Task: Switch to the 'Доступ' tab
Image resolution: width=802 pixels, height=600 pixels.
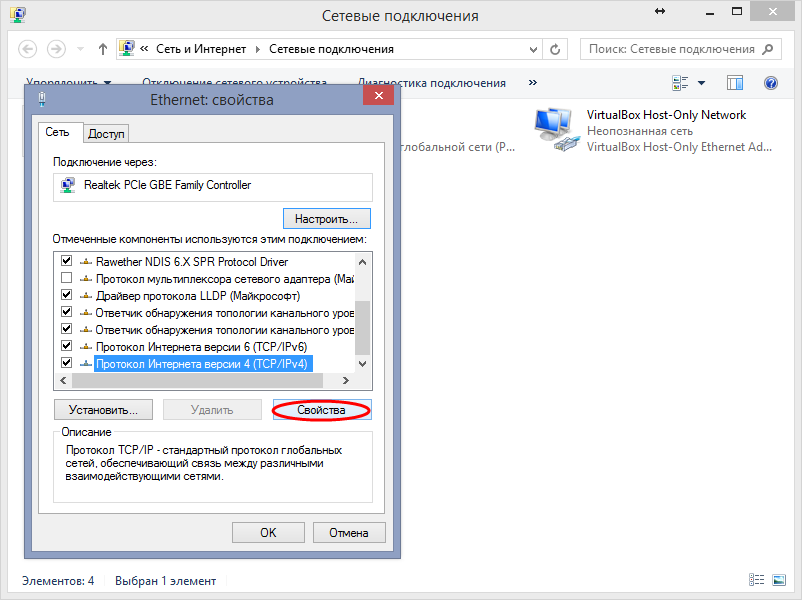Action: [x=106, y=134]
